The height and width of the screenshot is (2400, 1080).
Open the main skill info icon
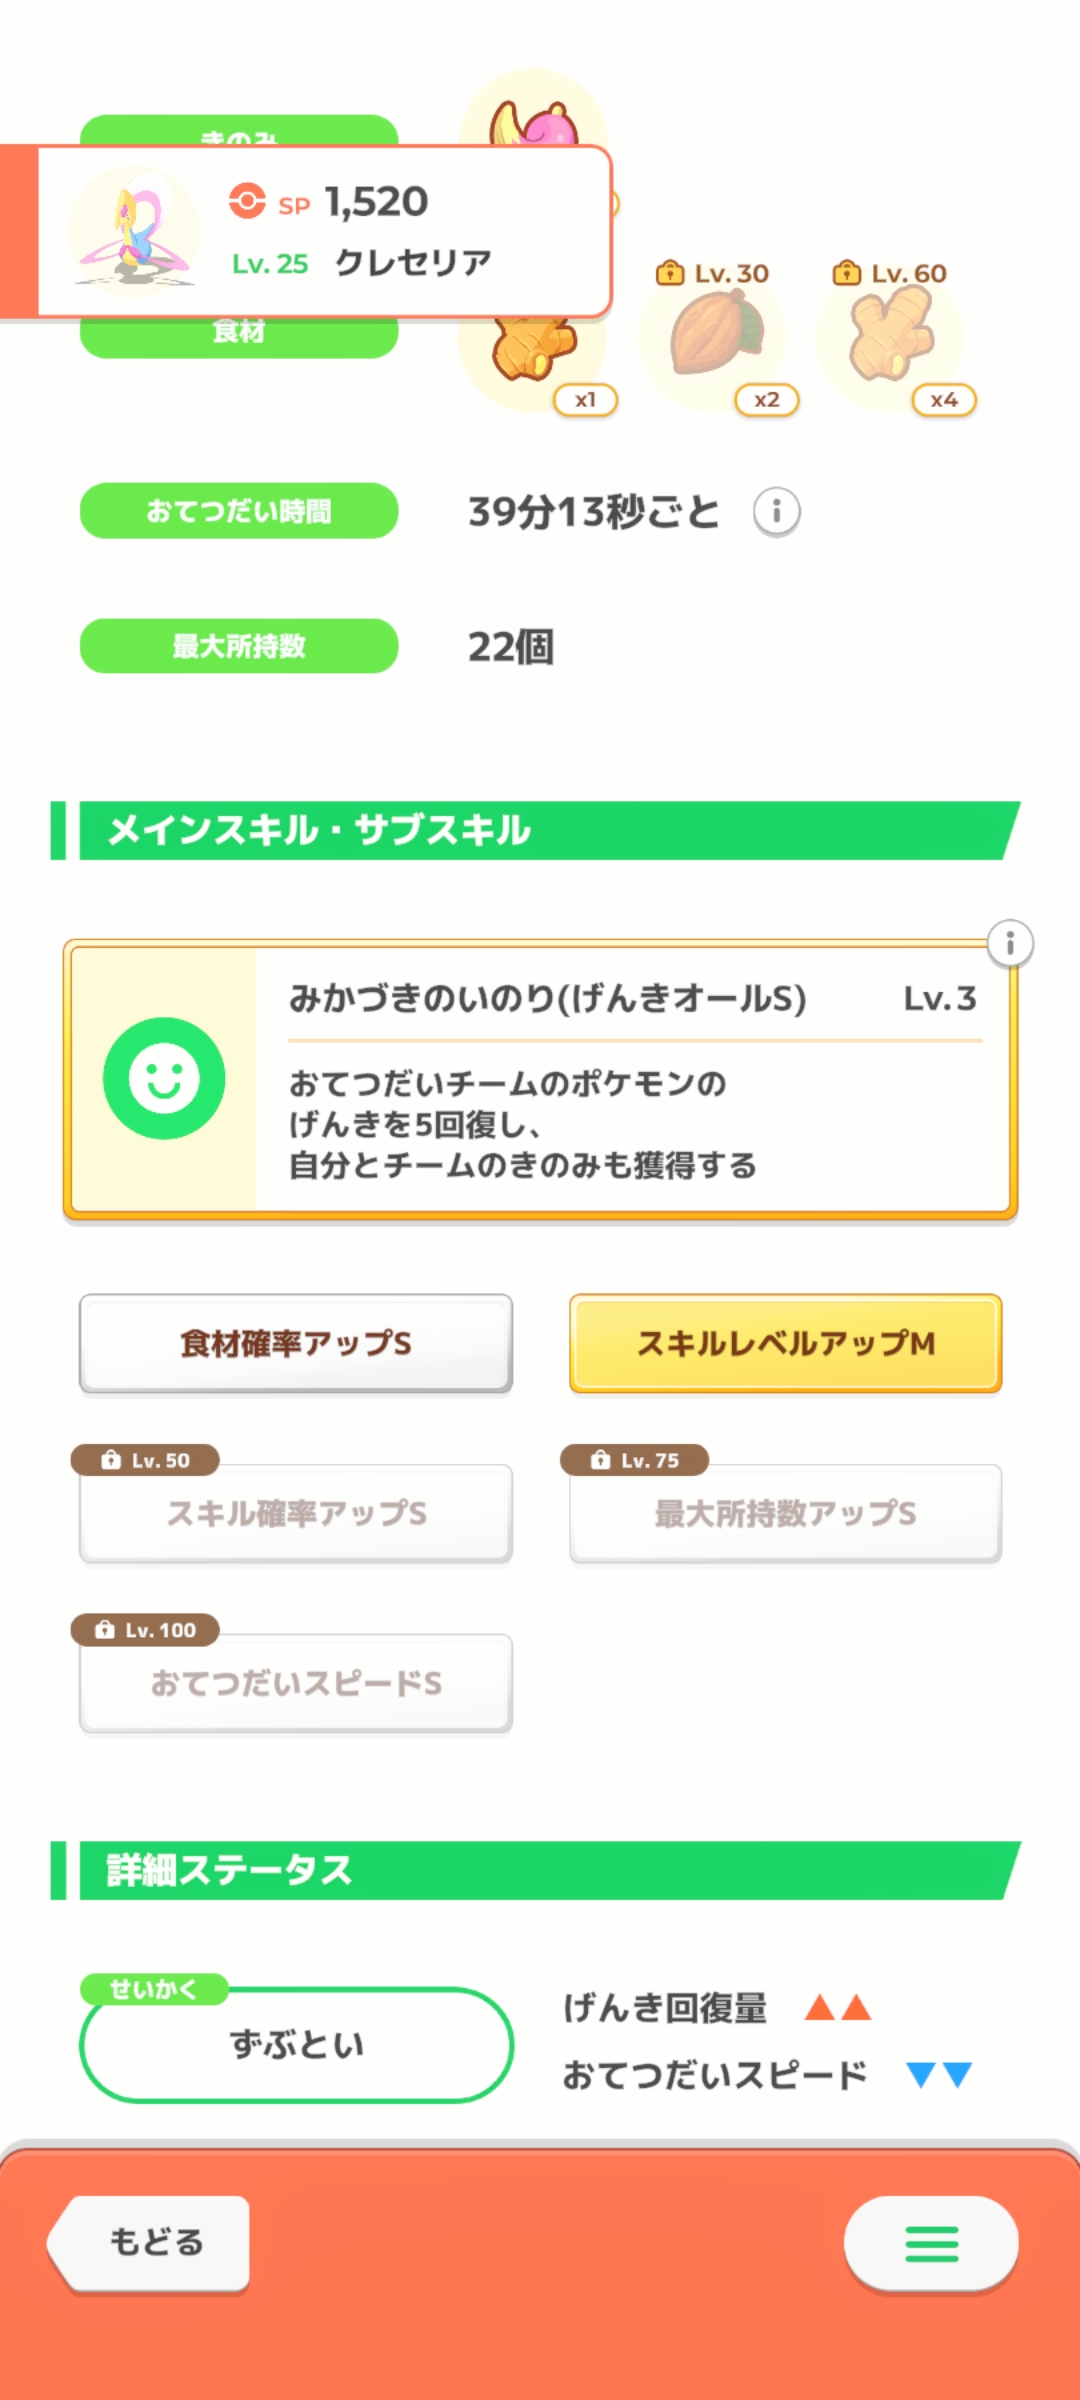[1010, 943]
